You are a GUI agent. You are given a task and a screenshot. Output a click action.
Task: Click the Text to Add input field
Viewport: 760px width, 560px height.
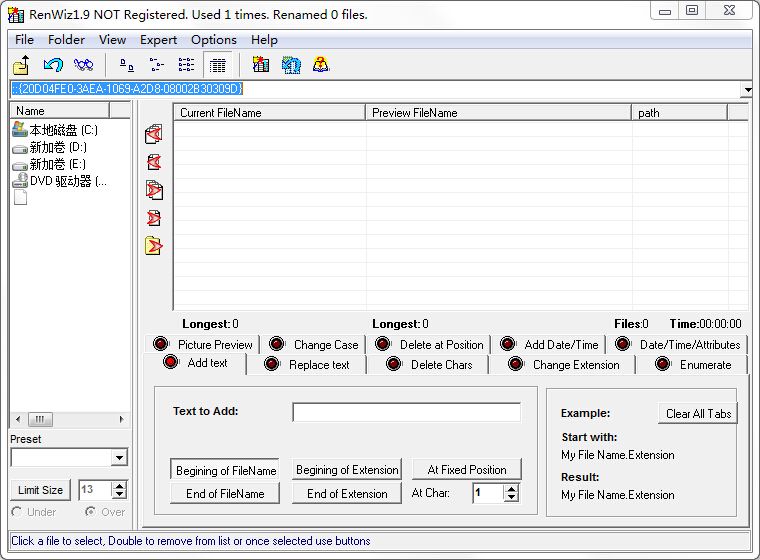coord(406,412)
